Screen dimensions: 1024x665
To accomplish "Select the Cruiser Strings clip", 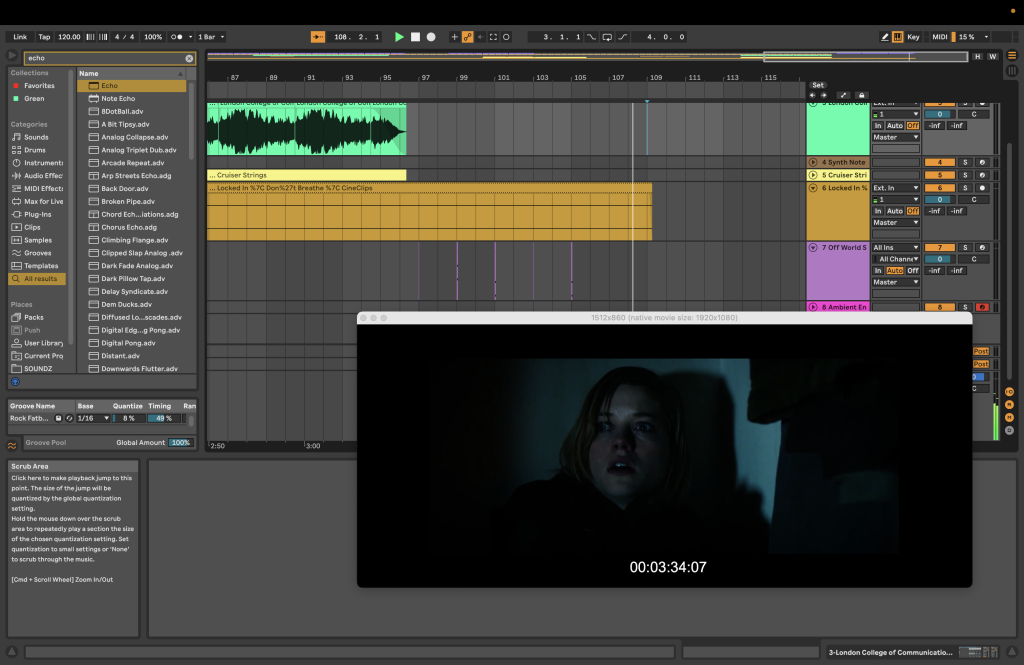I will (x=306, y=175).
